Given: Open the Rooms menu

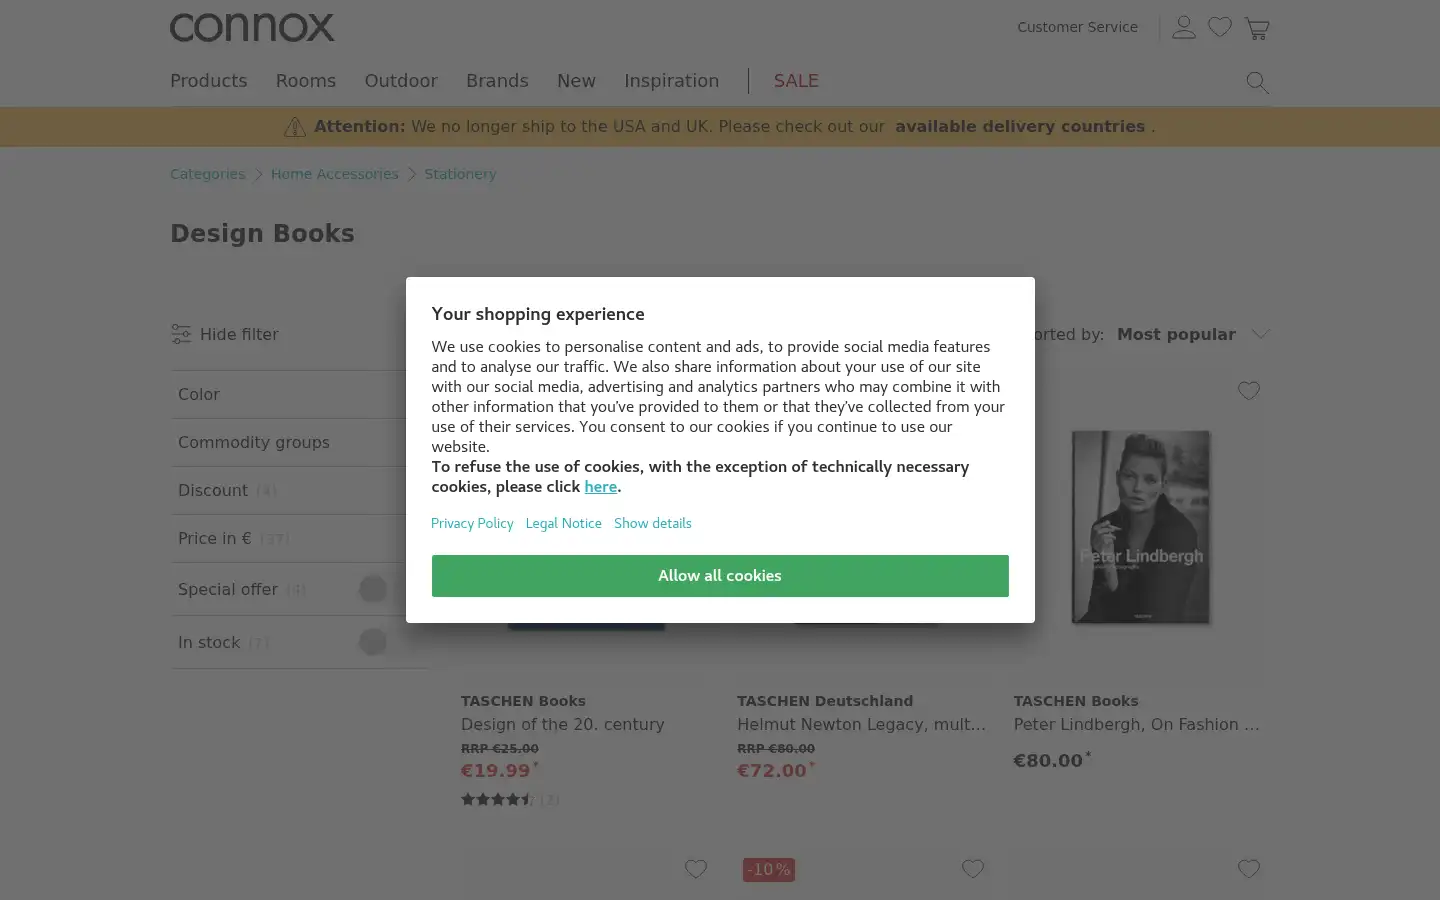Looking at the screenshot, I should [x=306, y=81].
